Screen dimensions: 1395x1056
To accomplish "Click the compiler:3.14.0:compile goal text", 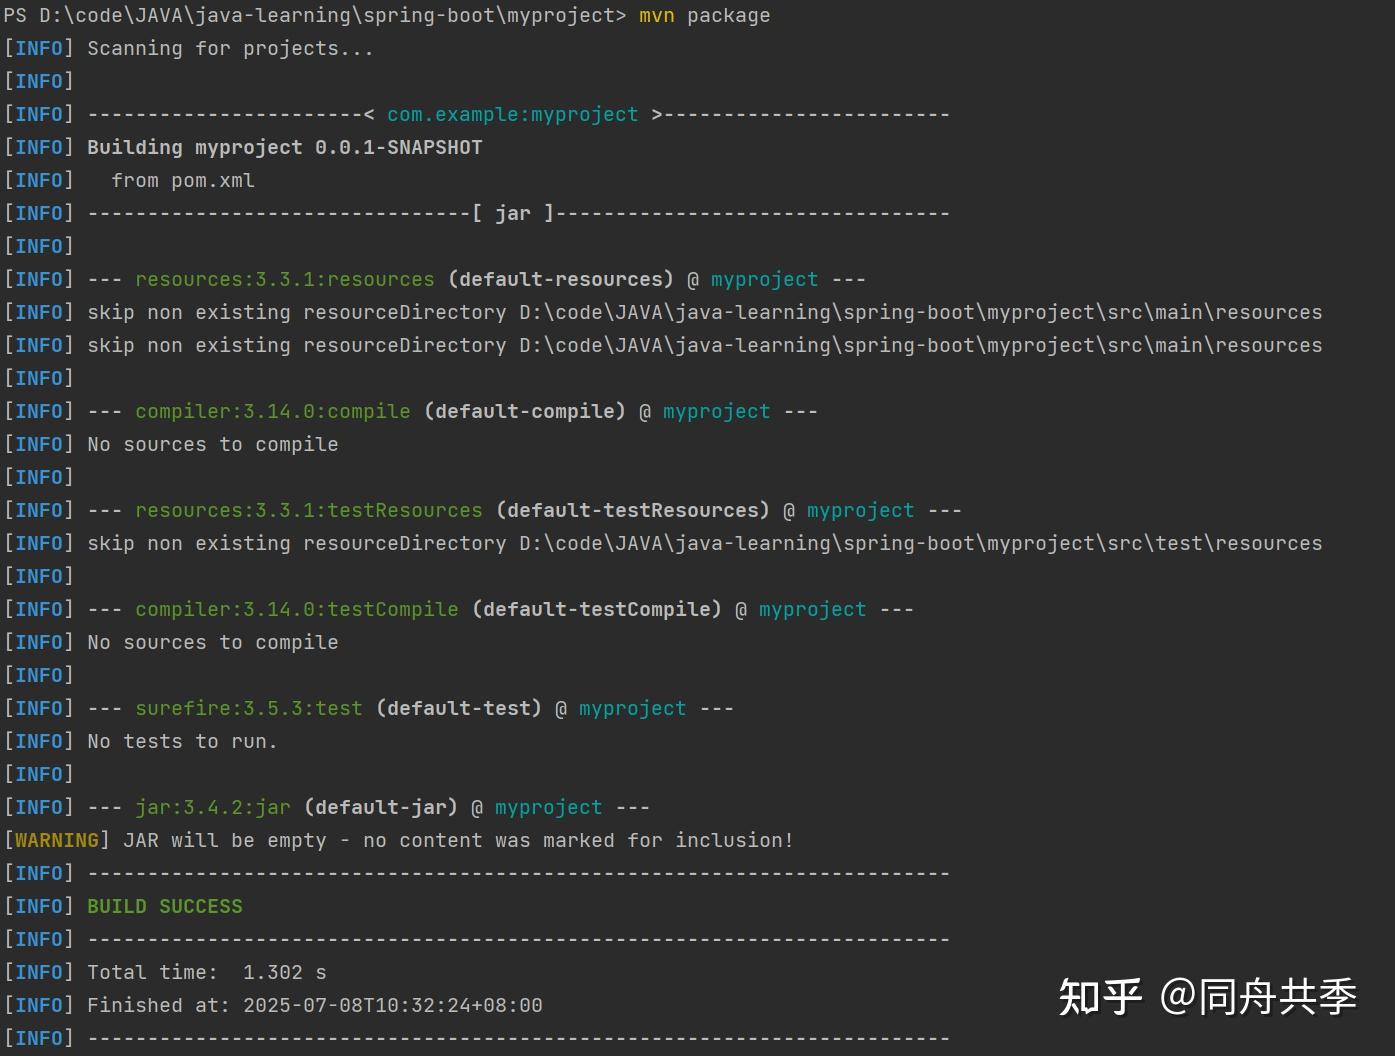I will tap(272, 411).
